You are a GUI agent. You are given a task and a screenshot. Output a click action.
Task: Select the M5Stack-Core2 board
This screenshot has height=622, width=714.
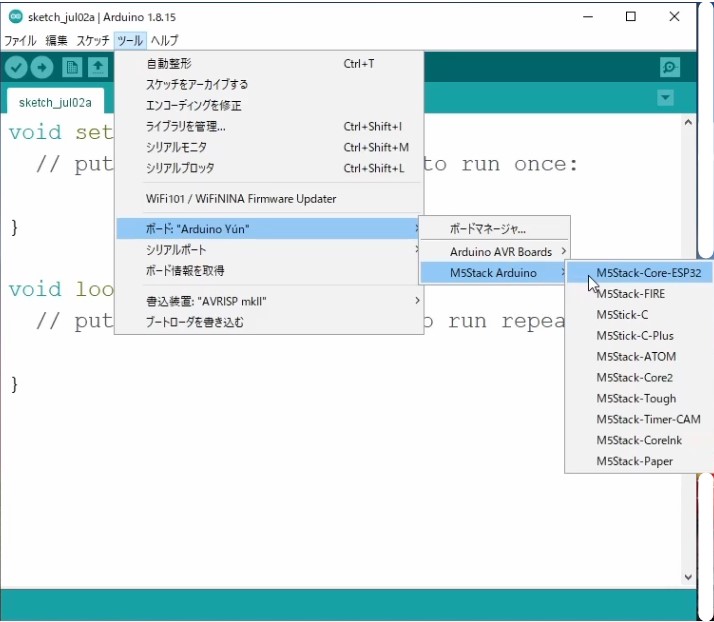tap(639, 377)
